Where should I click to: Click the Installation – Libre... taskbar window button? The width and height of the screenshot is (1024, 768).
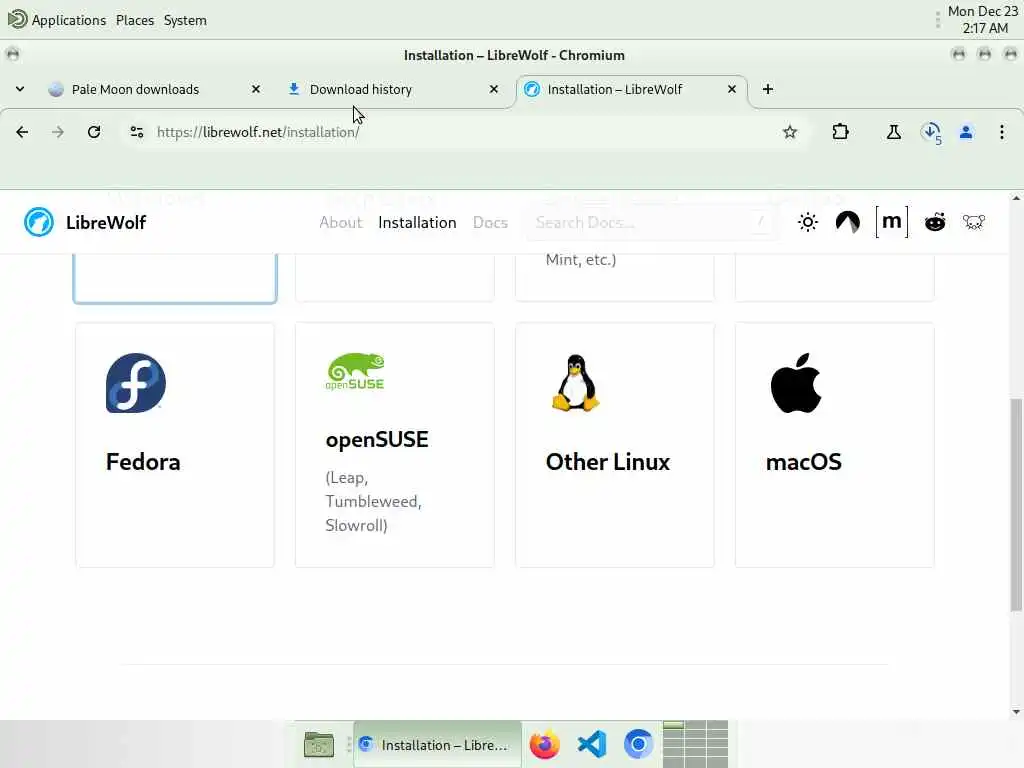[438, 744]
